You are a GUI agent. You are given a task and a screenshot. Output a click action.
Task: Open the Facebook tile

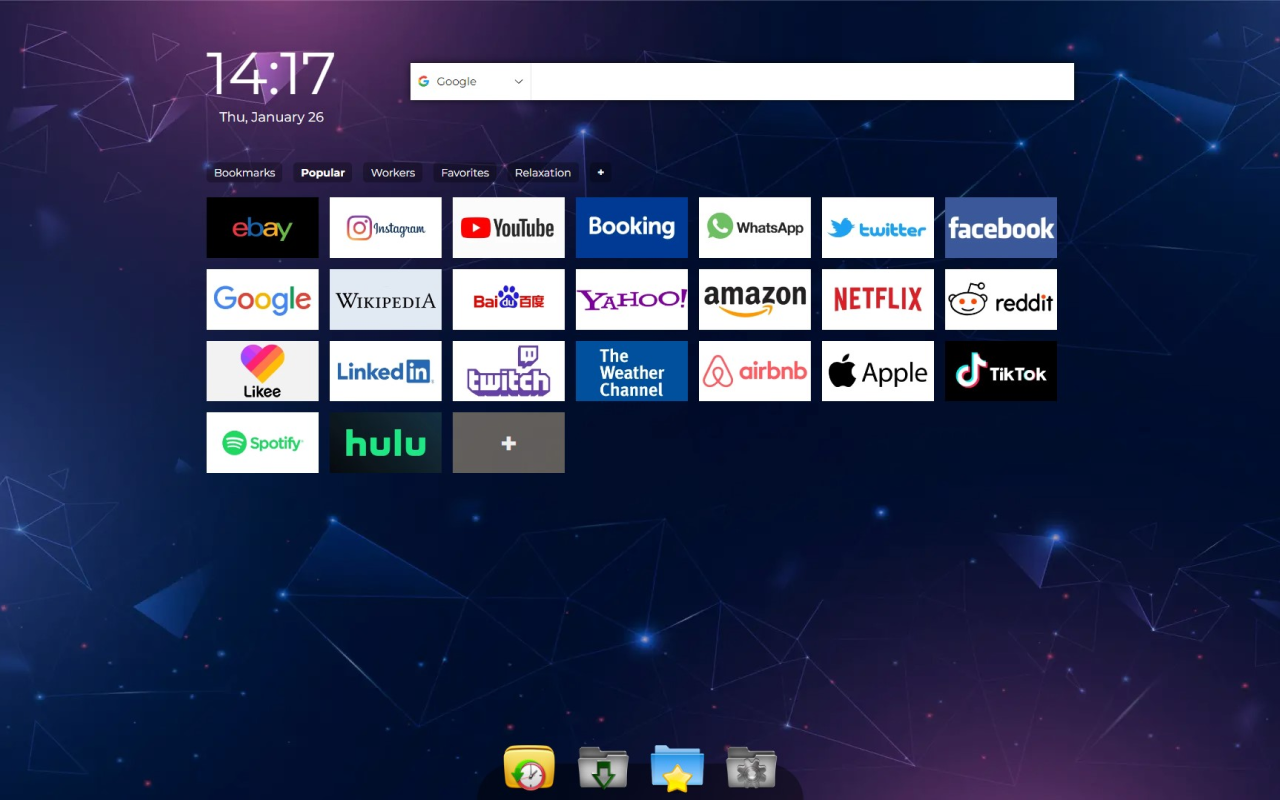[x=1000, y=227]
